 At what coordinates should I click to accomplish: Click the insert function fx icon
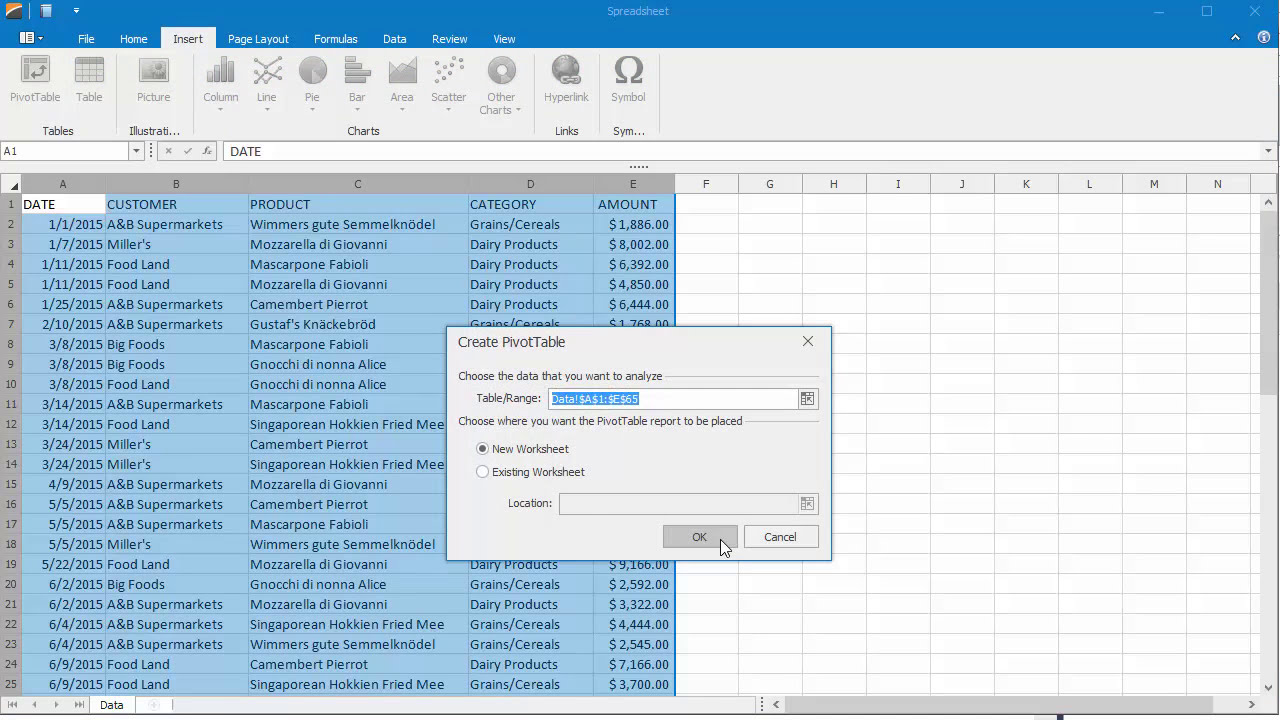(x=207, y=151)
